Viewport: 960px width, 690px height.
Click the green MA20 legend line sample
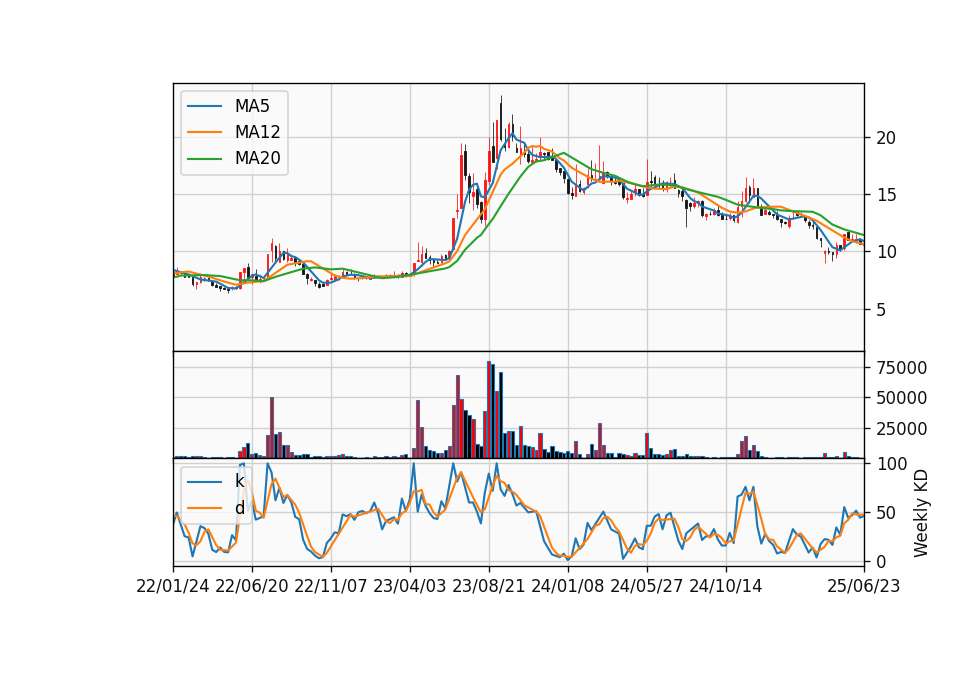(x=204, y=159)
